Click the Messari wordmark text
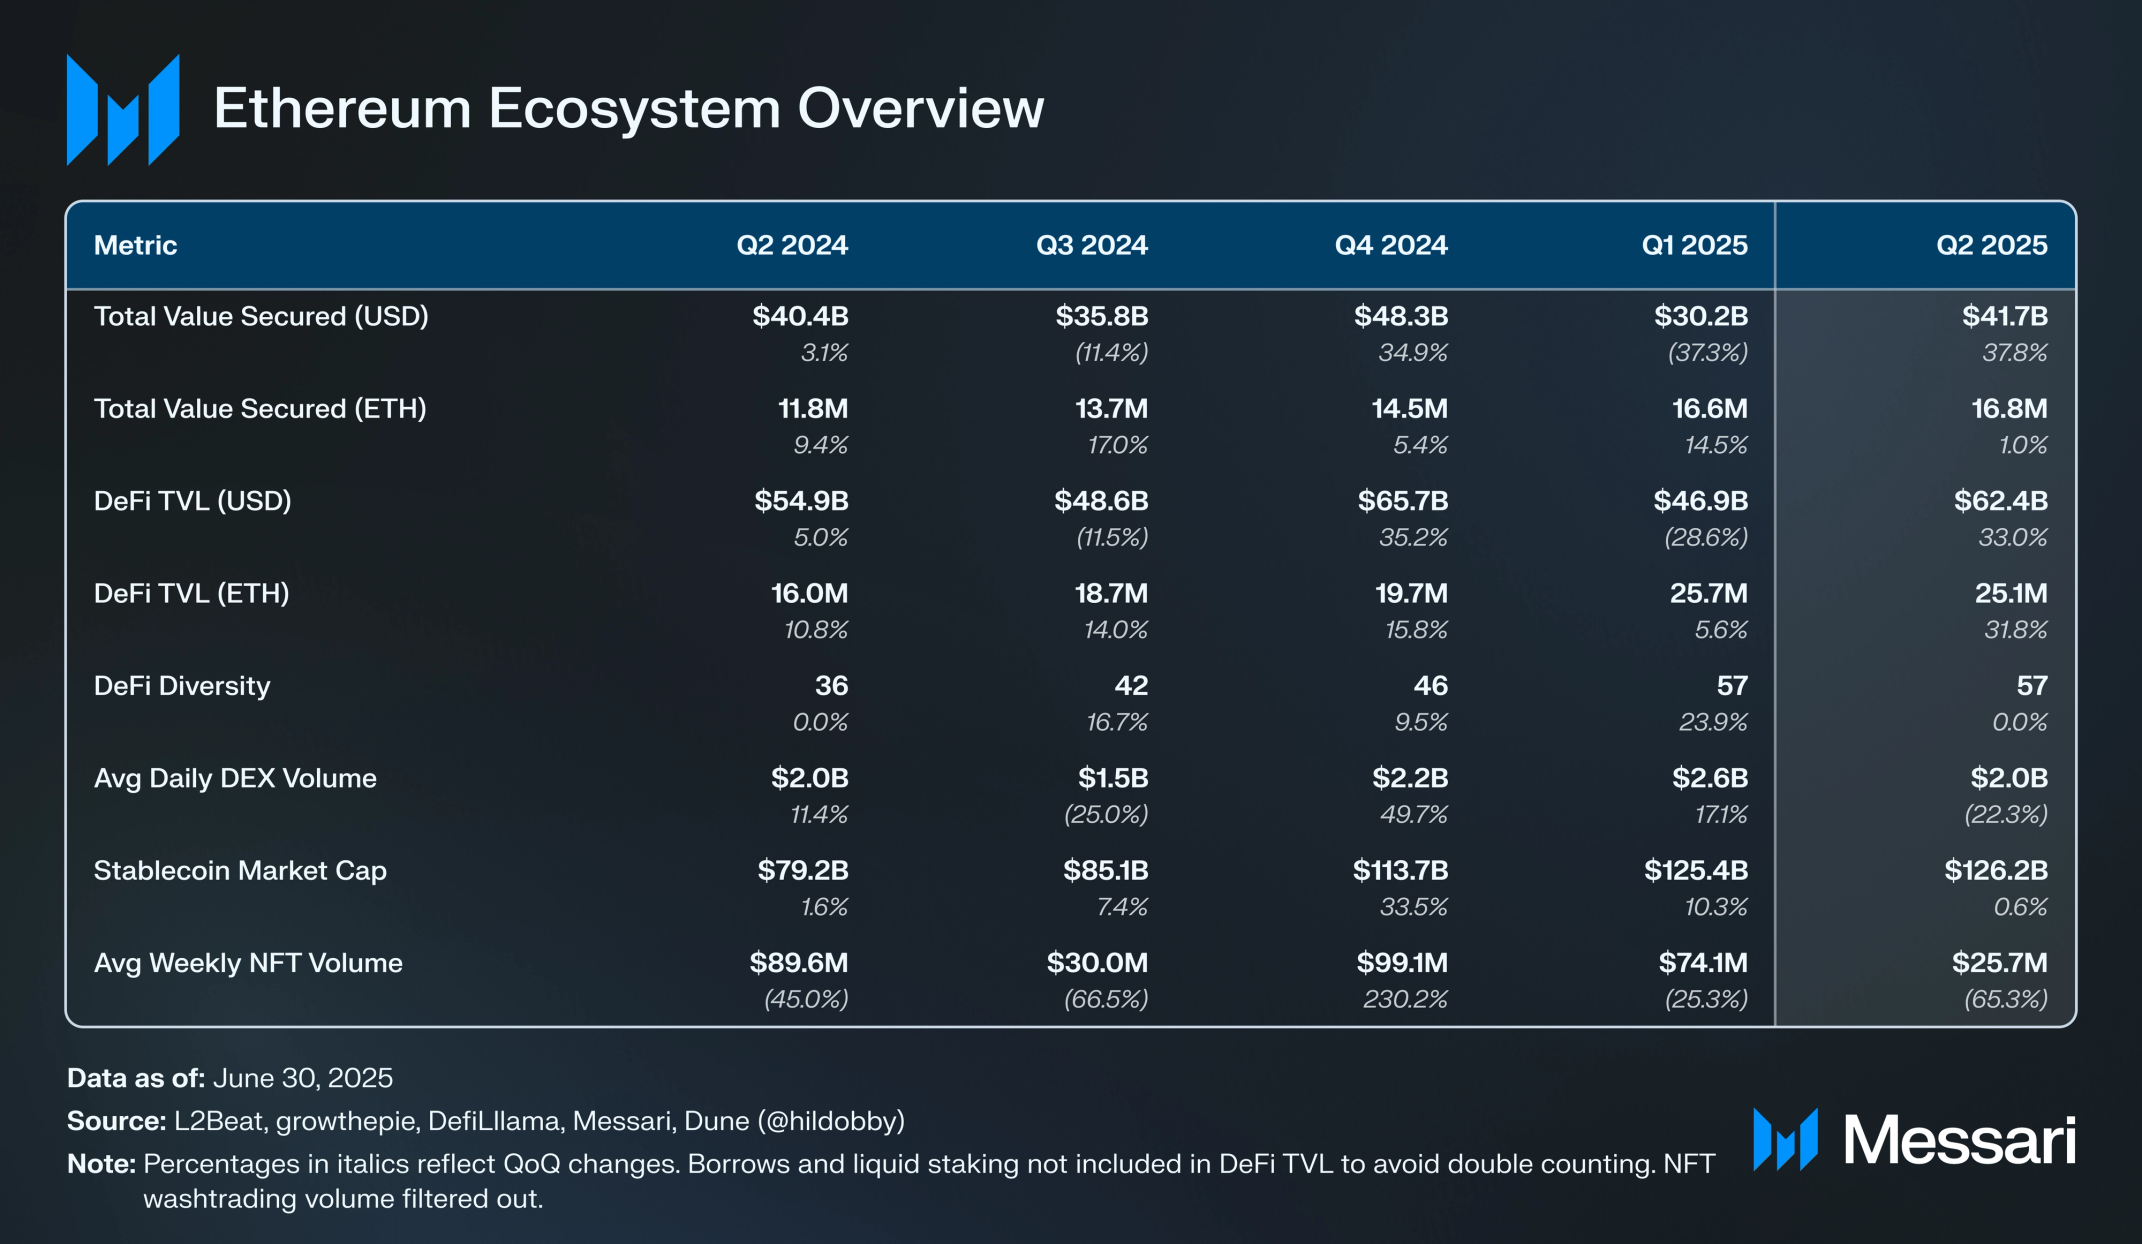Screen dimensions: 2142x1244 click(x=1959, y=1140)
